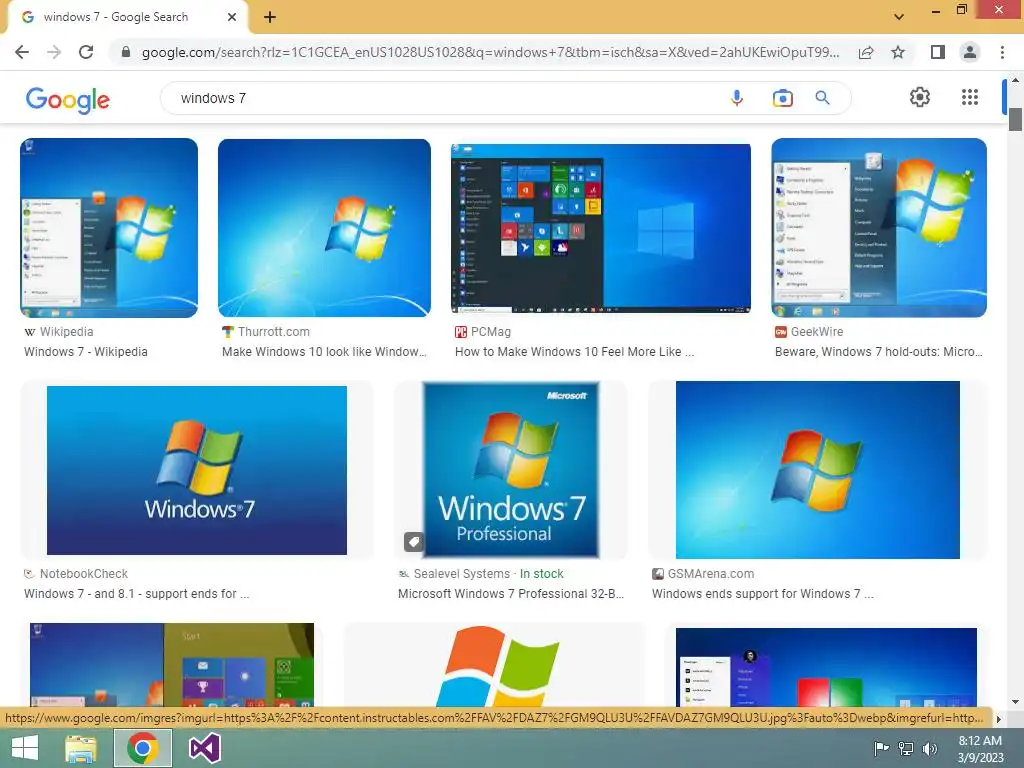Click the Google logo
Image resolution: width=1024 pixels, height=768 pixels.
67,100
